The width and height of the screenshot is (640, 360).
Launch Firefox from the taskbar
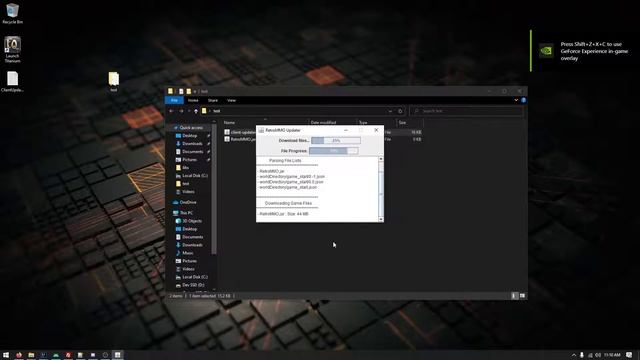[19, 355]
